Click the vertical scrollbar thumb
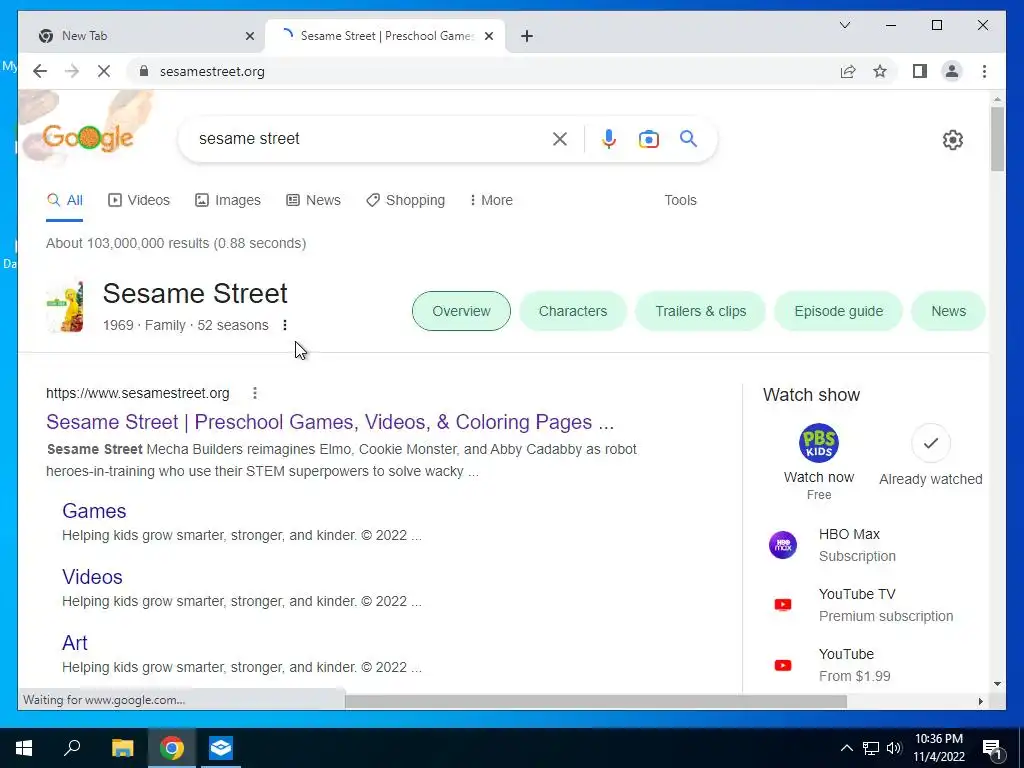 (997, 138)
